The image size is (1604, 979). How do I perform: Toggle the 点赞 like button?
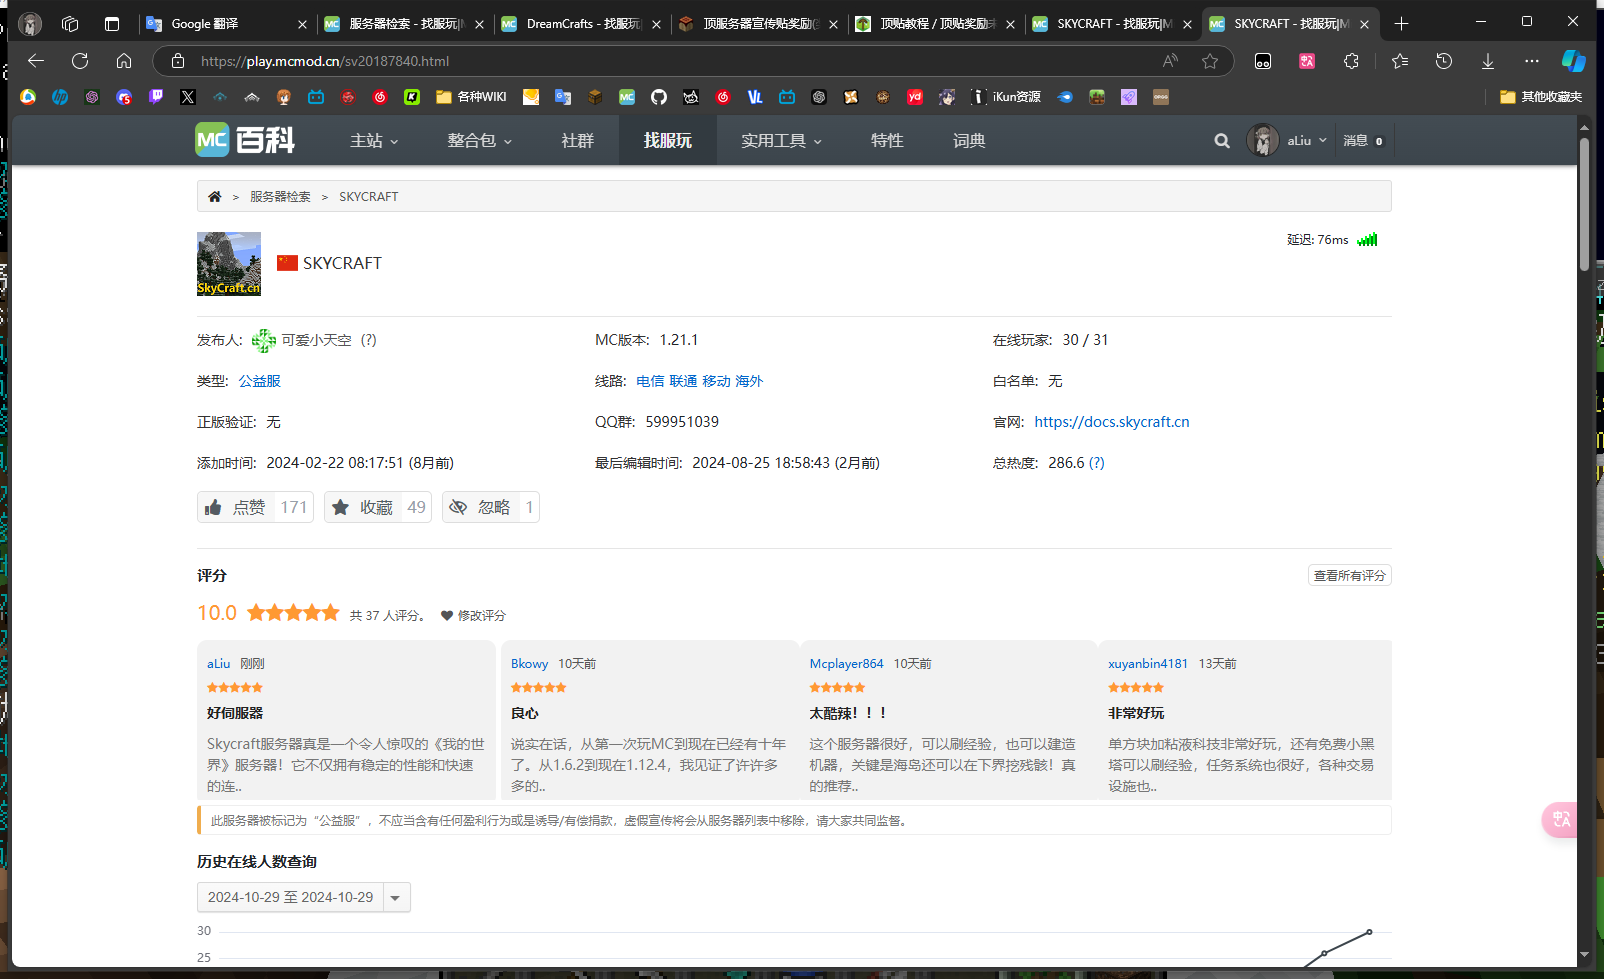tap(256, 507)
